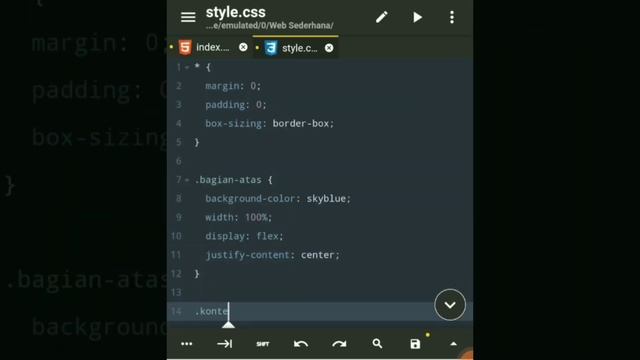Click the 'display: flex;' line

(x=244, y=236)
